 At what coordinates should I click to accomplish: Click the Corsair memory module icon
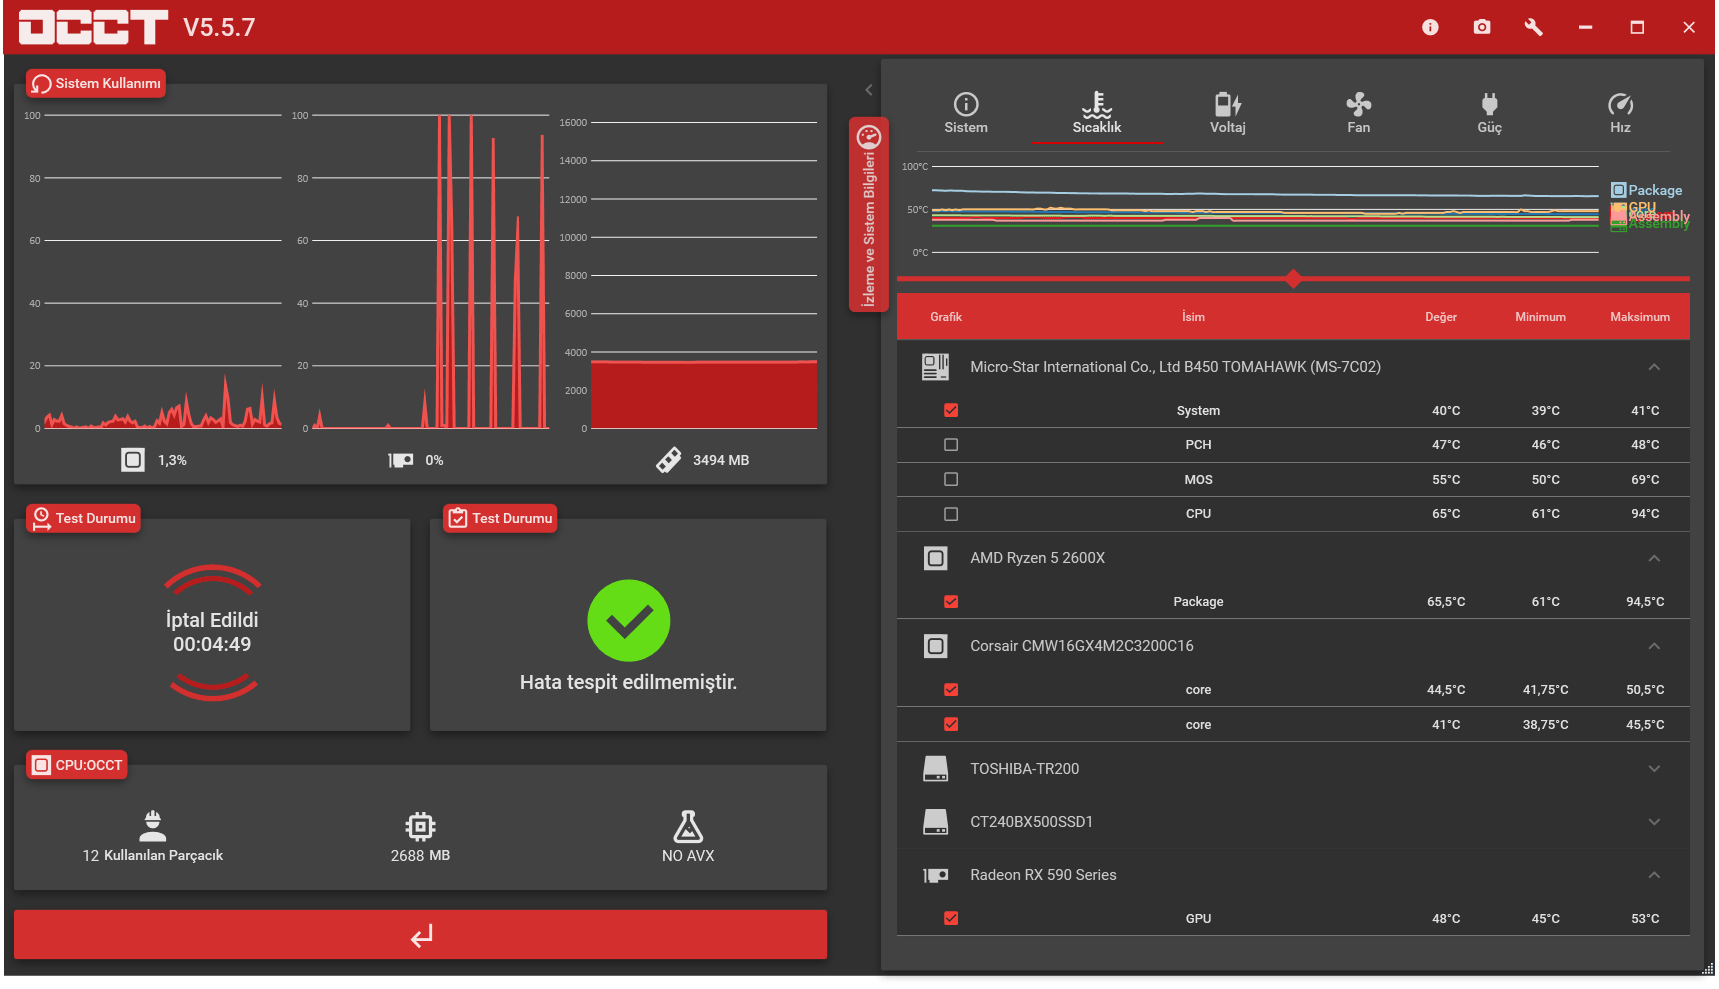[935, 646]
